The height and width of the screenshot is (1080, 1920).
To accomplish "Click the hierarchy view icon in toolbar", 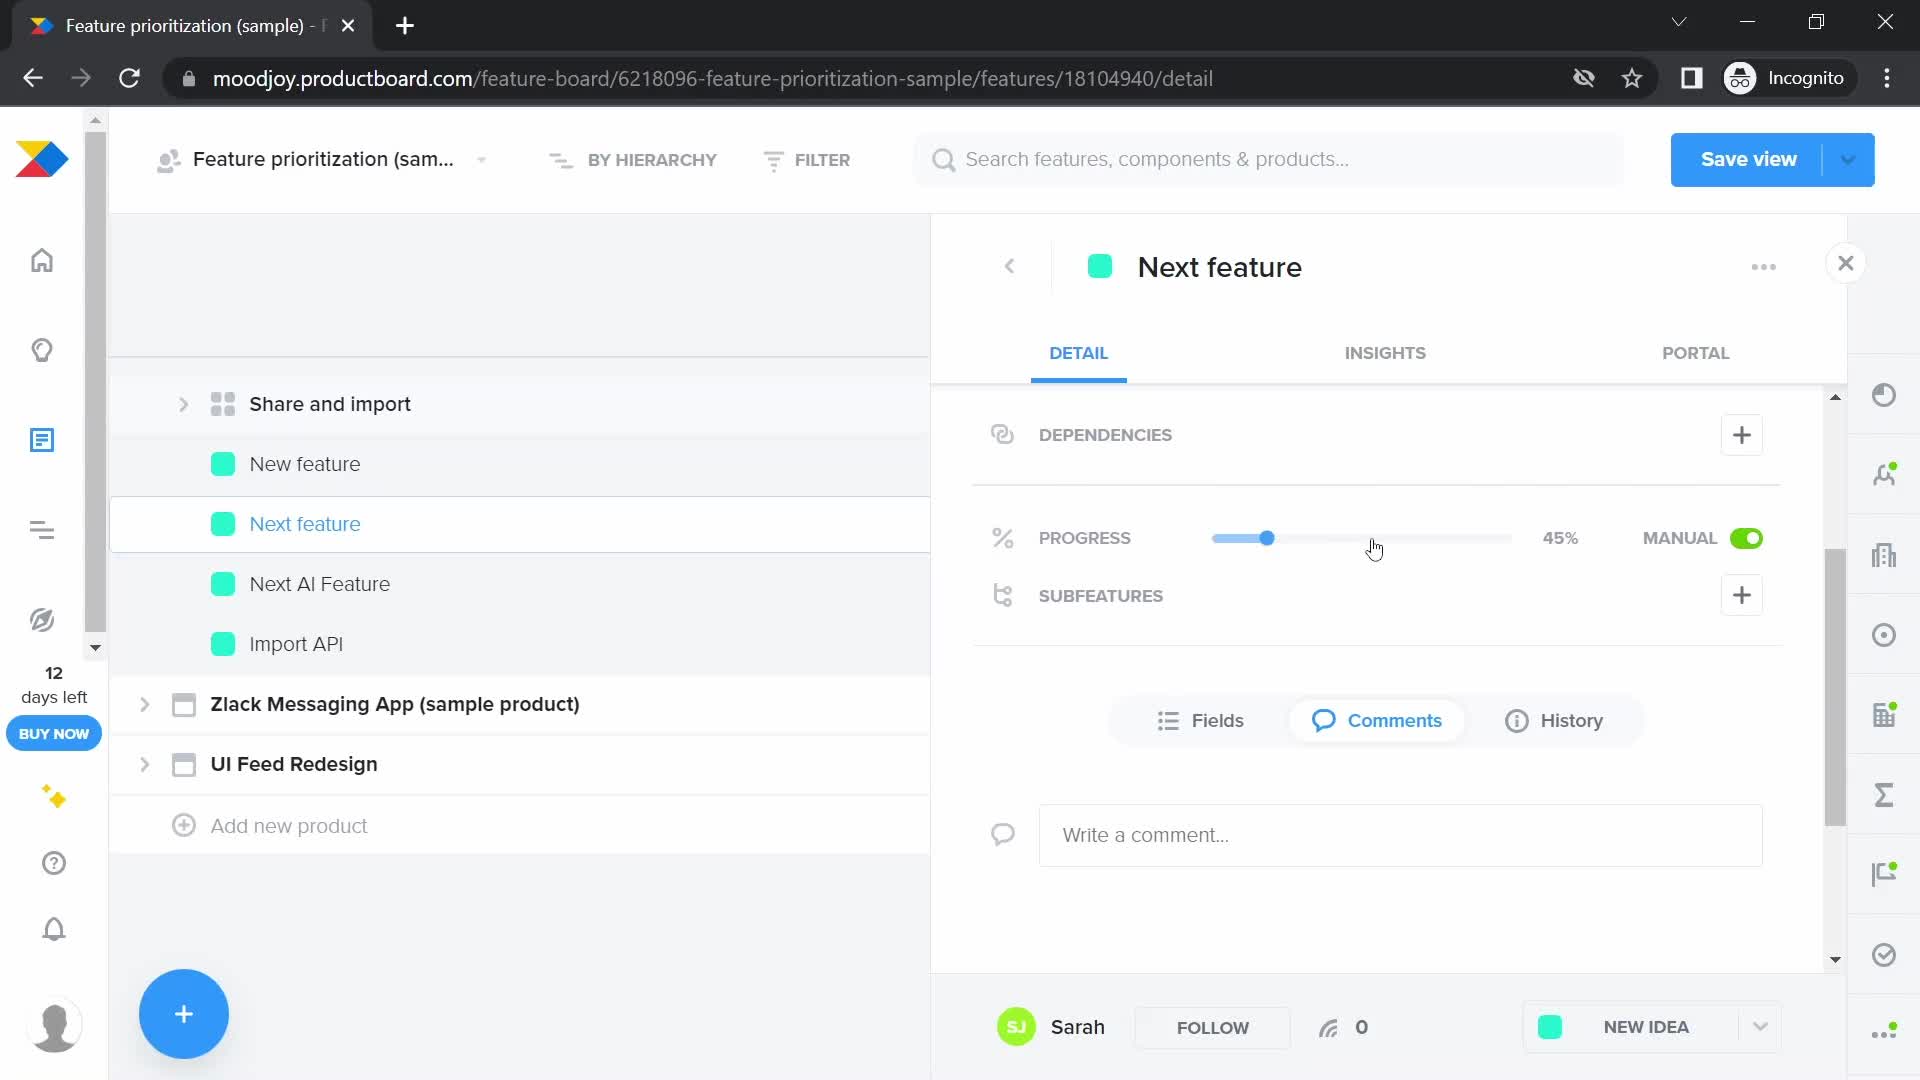I will [560, 160].
